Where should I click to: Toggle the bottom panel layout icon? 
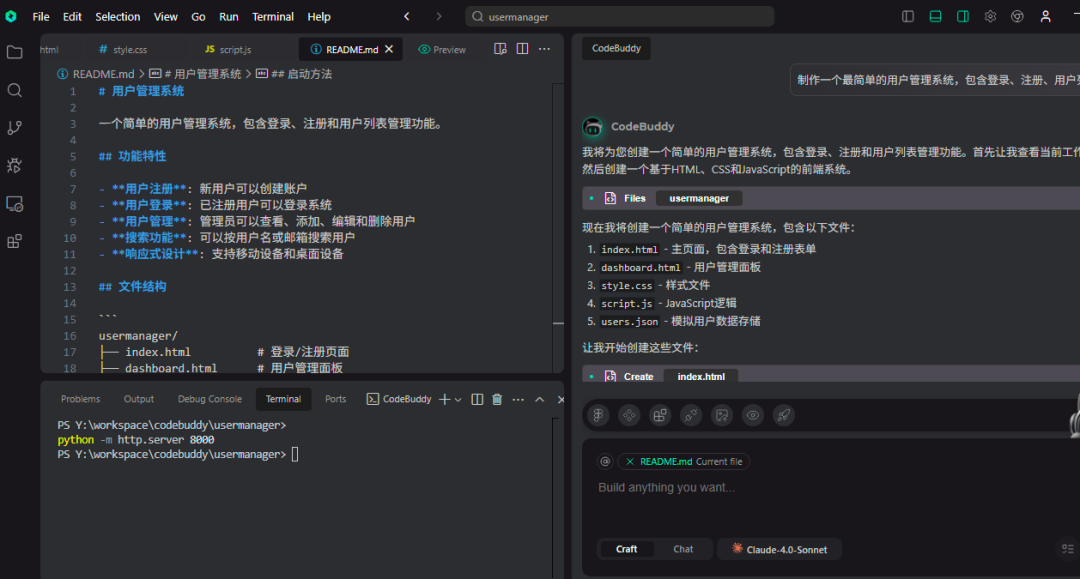[935, 17]
